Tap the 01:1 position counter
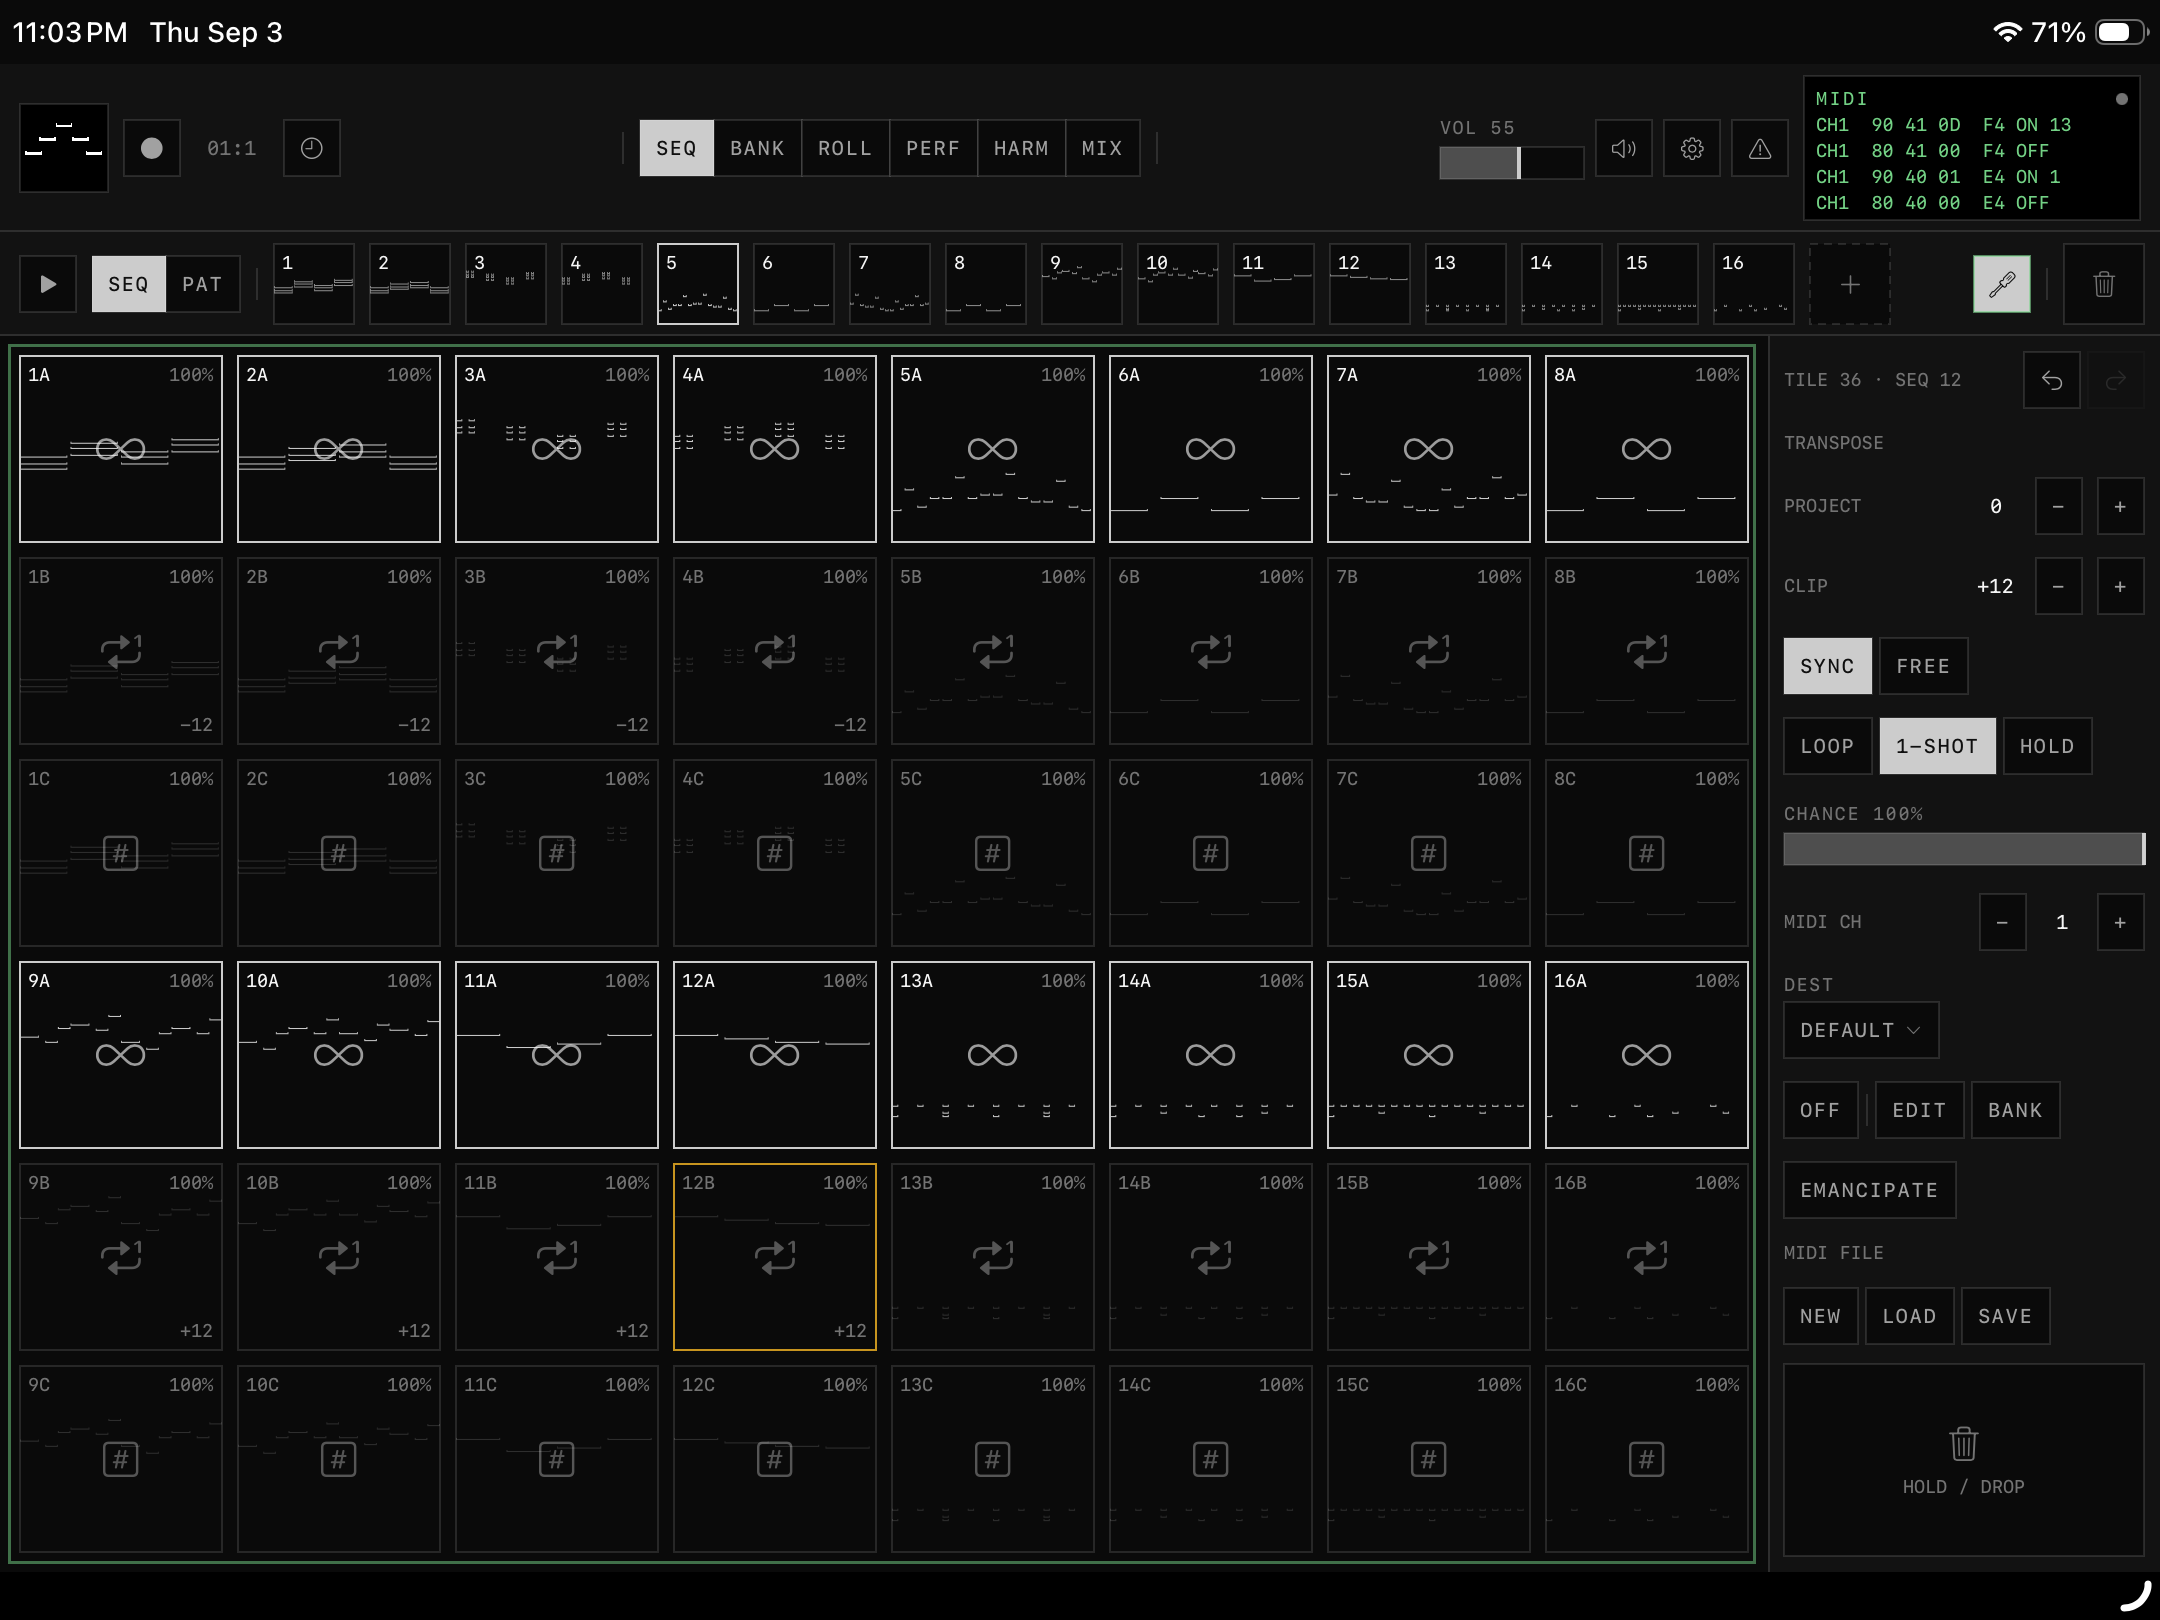The image size is (2160, 1620). click(x=232, y=148)
